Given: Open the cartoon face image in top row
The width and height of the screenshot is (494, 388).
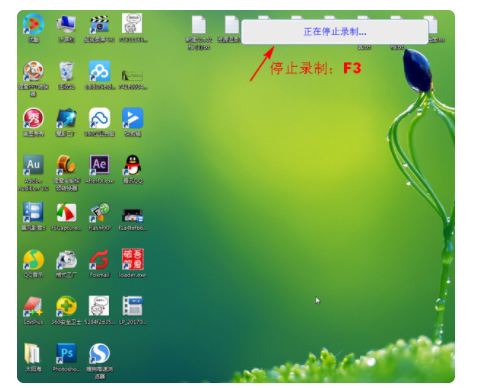Looking at the screenshot, I should pyautogui.click(x=132, y=24).
